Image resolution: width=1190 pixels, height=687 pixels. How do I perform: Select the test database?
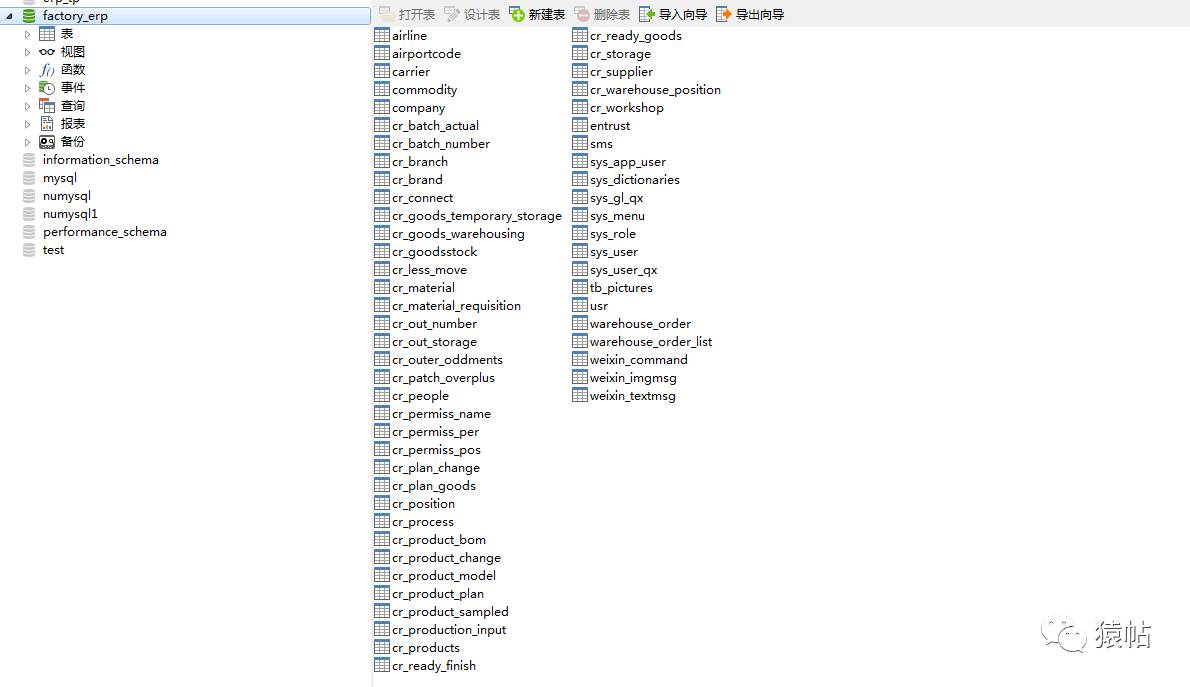[53, 251]
